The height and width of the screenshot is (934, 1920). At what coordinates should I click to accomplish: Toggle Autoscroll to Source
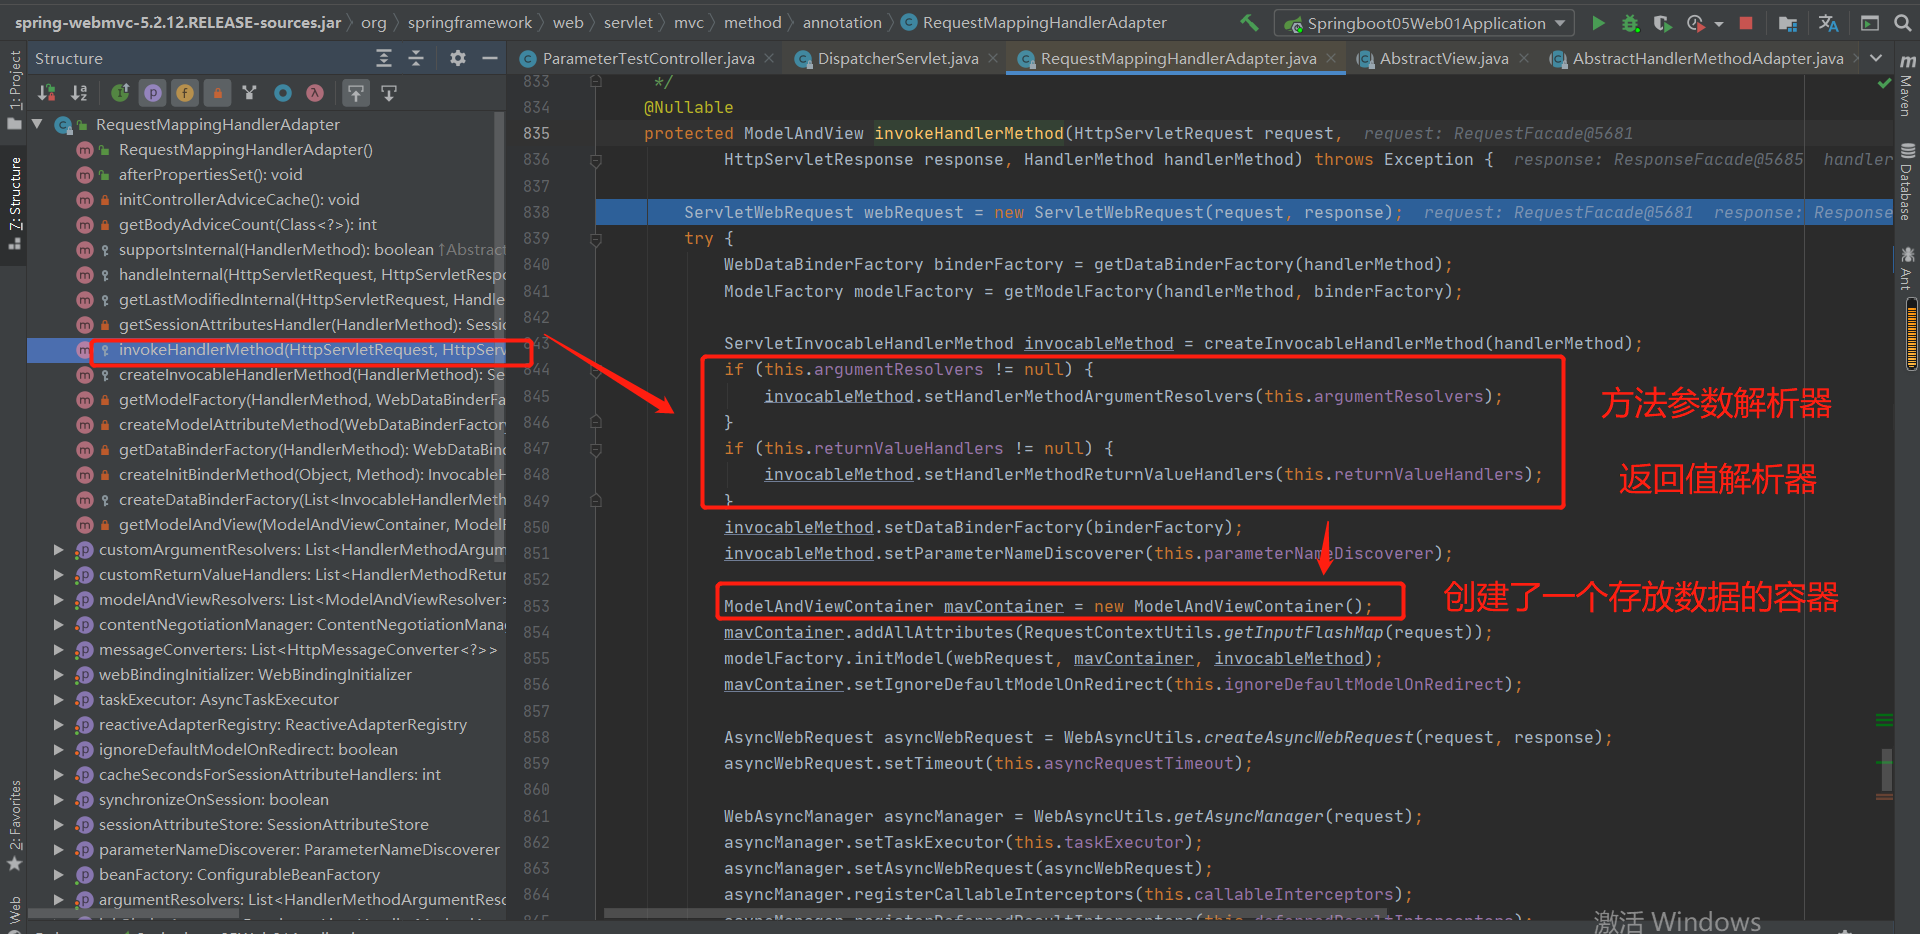(x=355, y=93)
